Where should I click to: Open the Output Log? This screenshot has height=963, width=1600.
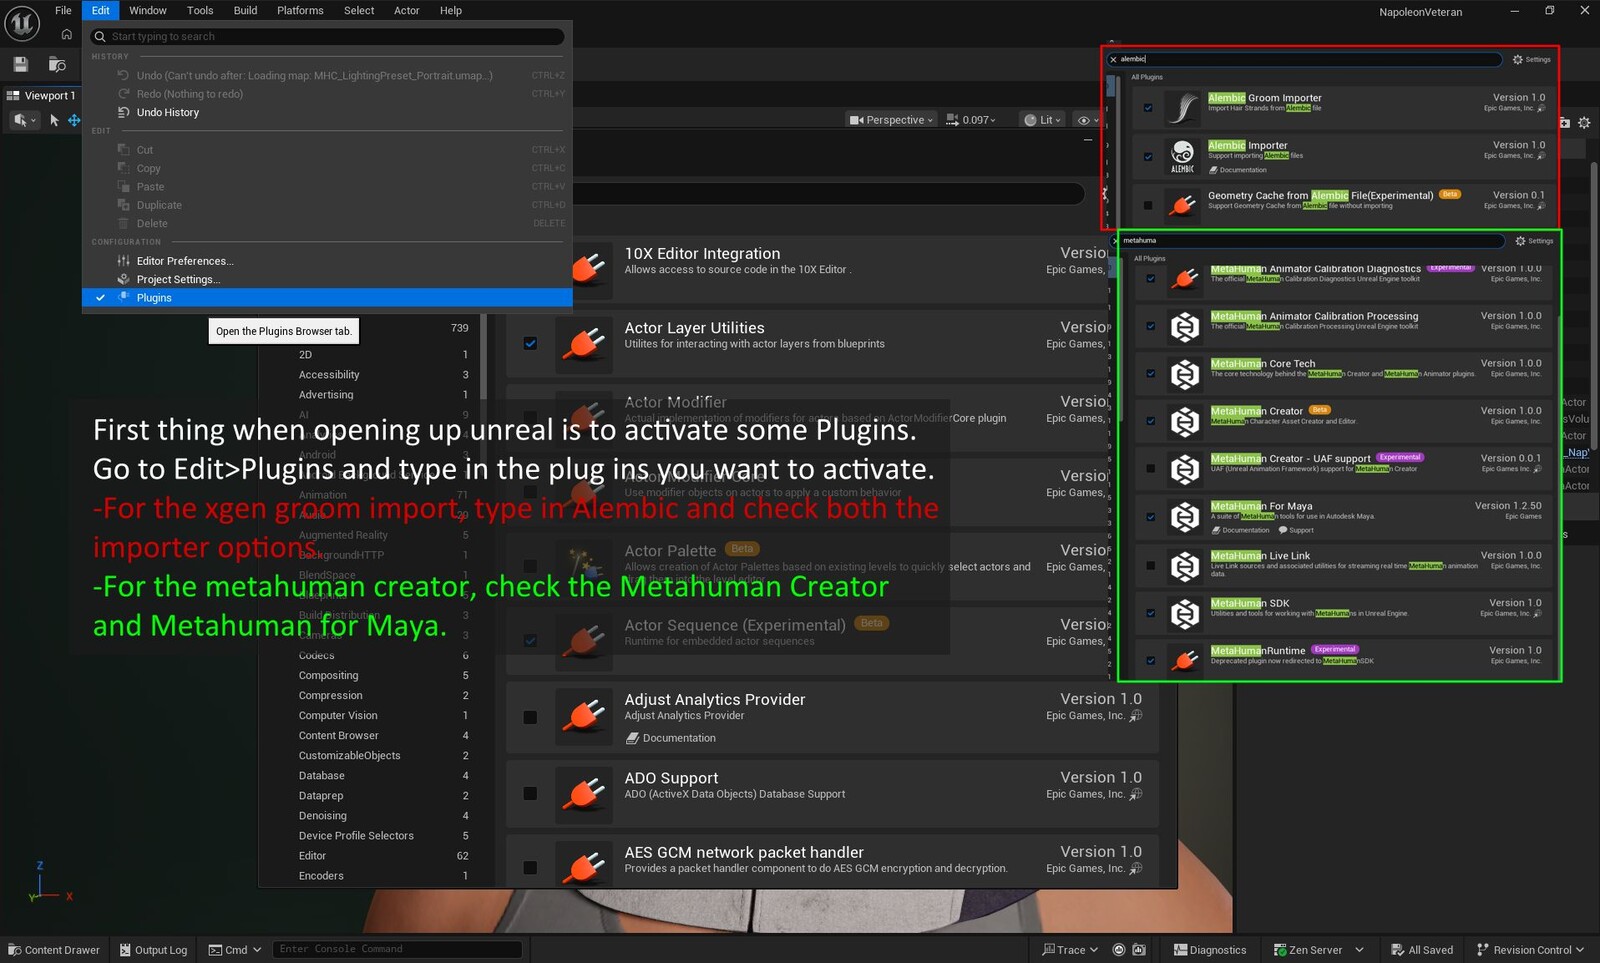pyautogui.click(x=154, y=950)
